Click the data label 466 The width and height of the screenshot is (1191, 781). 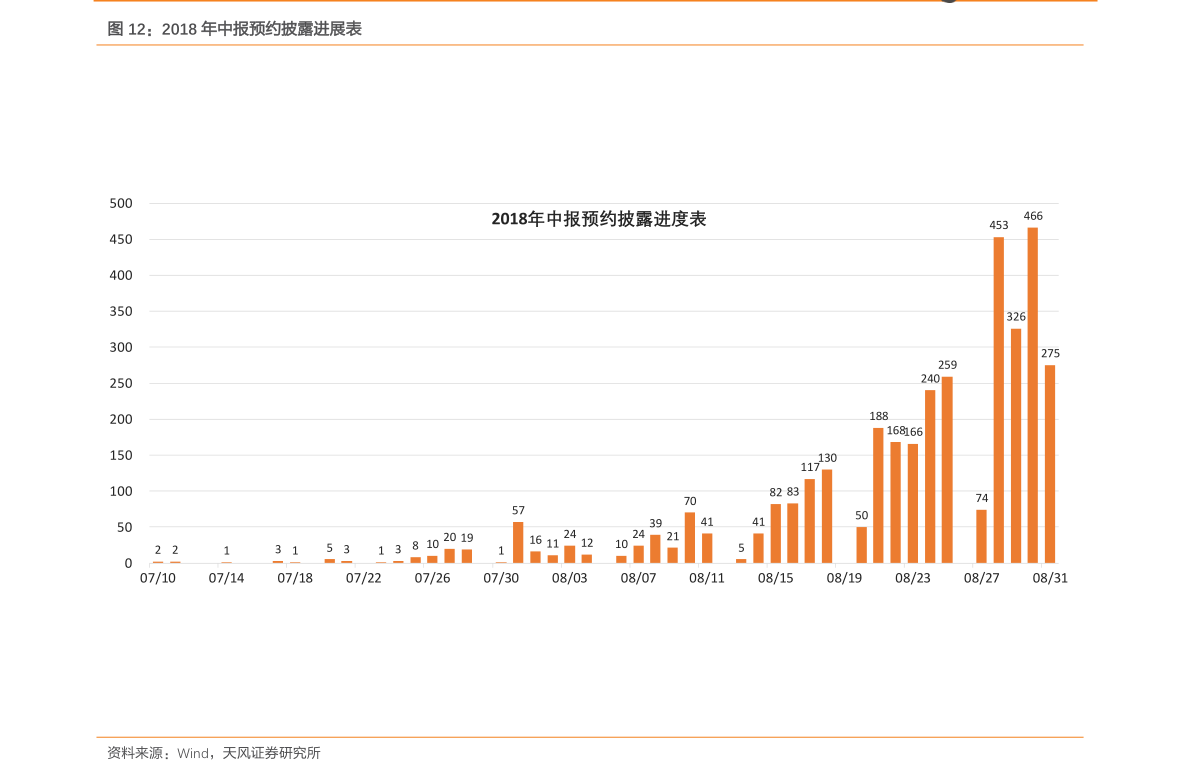click(1033, 217)
